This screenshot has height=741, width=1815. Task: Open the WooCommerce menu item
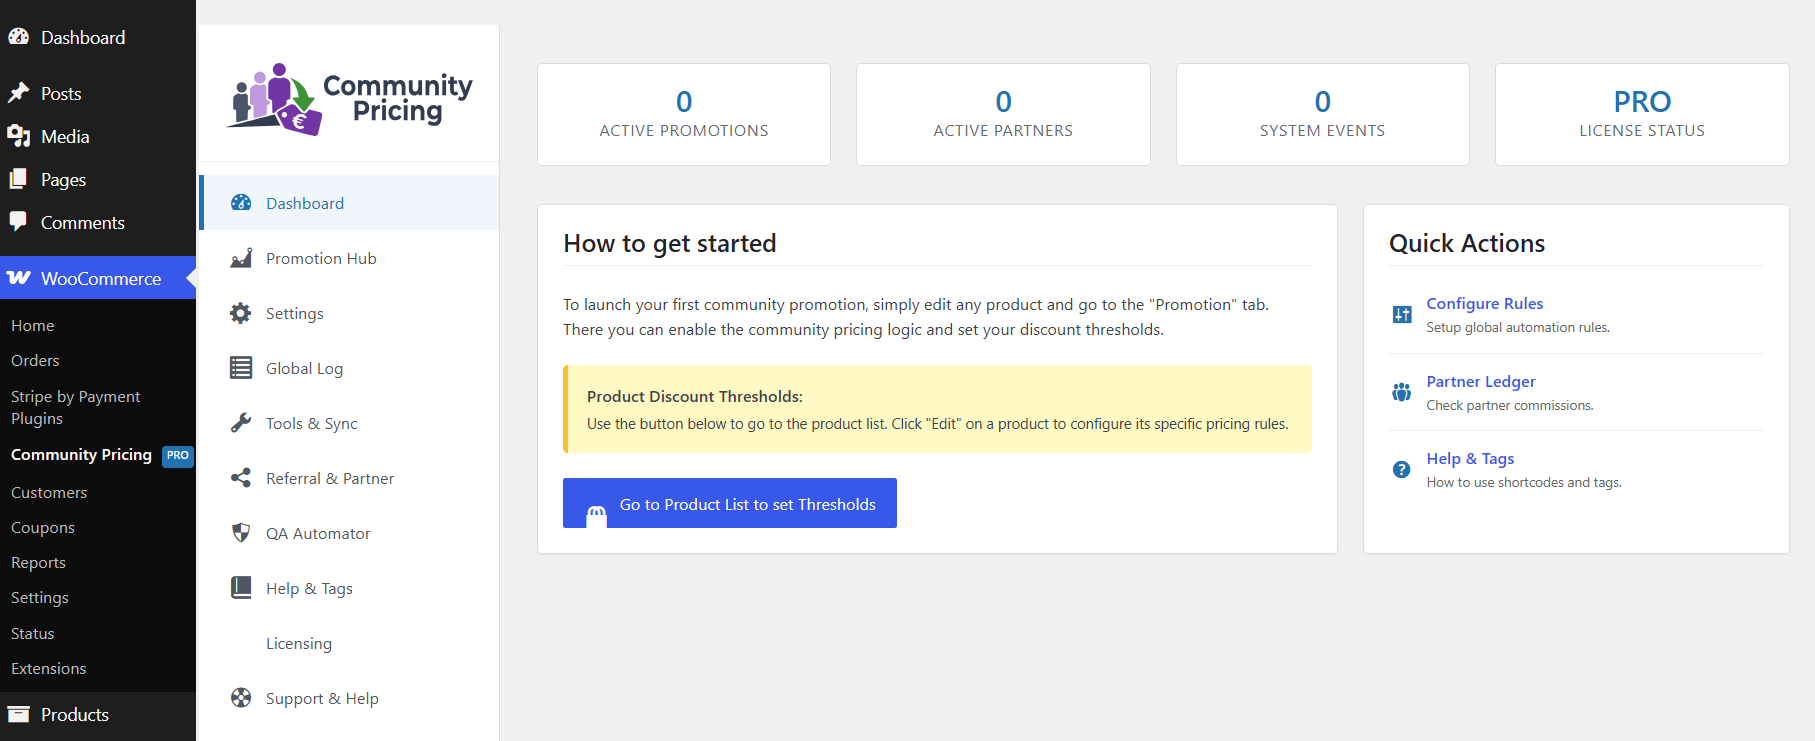(98, 278)
